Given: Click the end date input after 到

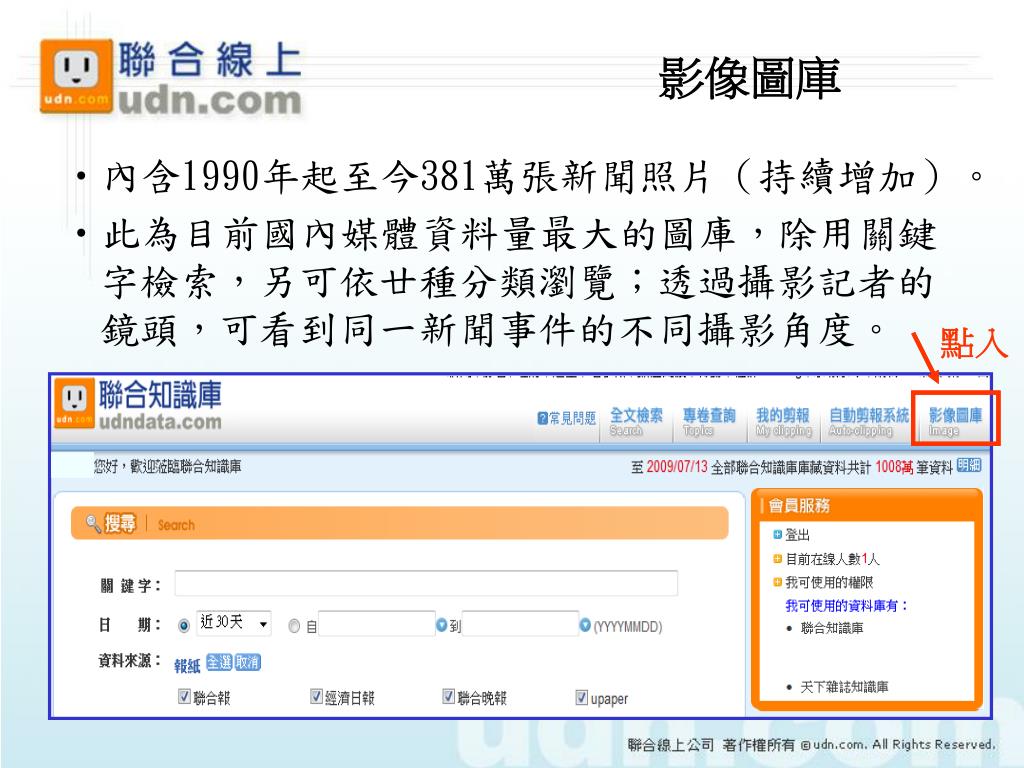Looking at the screenshot, I should [520, 624].
